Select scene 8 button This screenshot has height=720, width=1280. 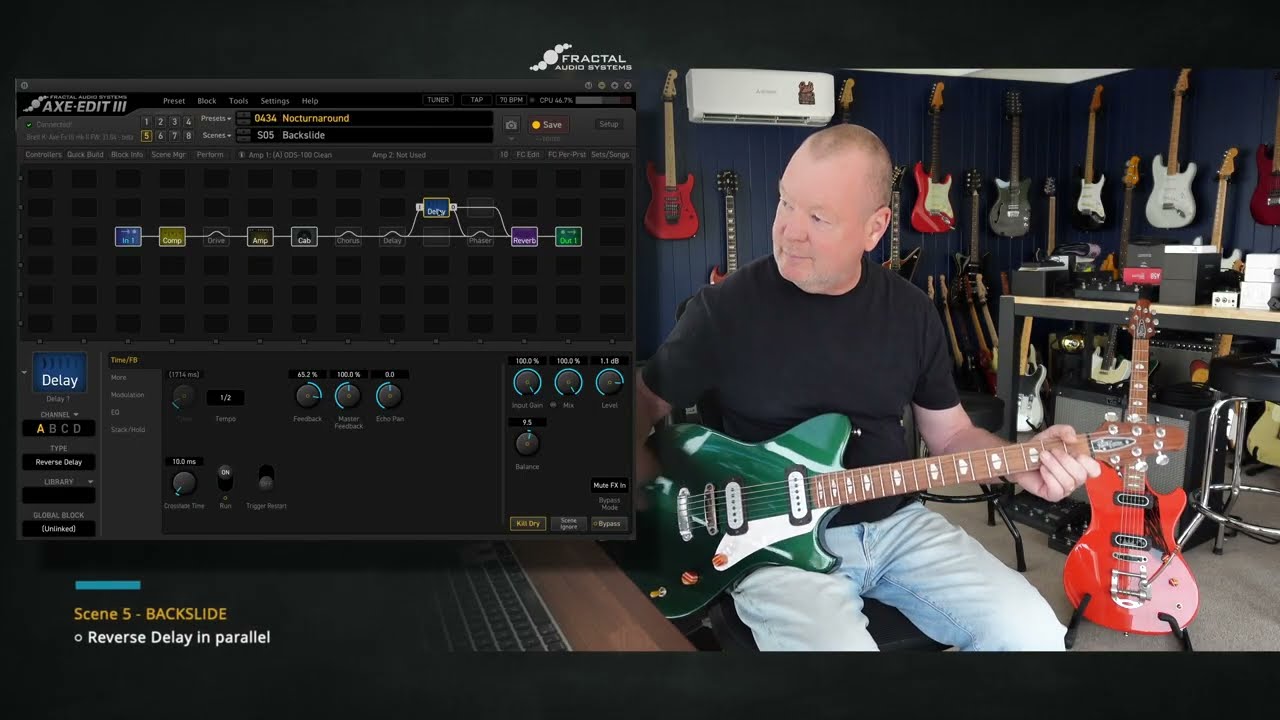[x=188, y=136]
